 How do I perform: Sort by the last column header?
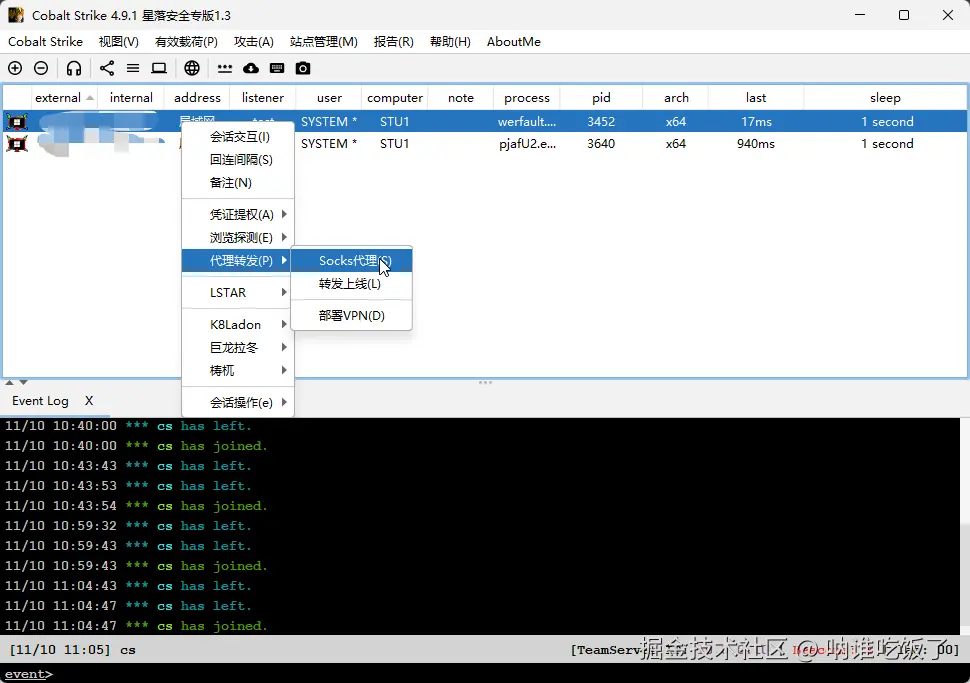point(756,98)
